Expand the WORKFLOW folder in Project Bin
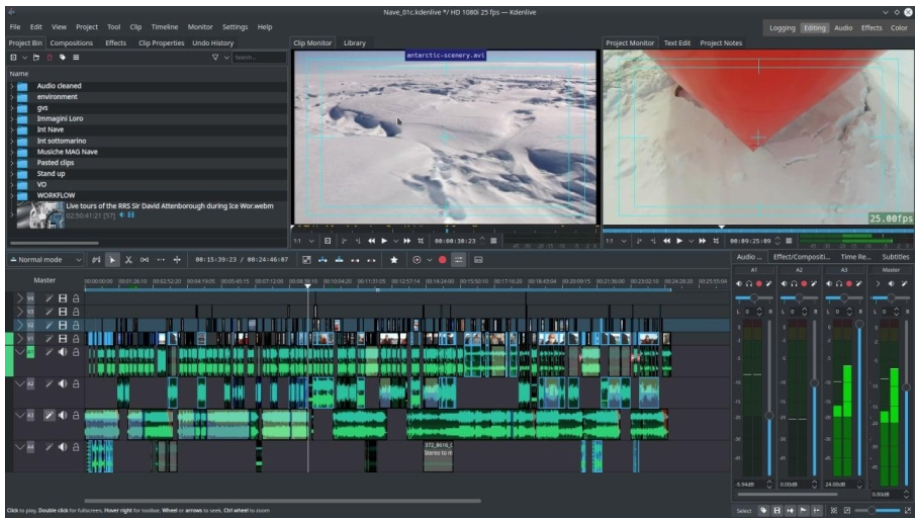The height and width of the screenshot is (524, 919). click(x=12, y=195)
